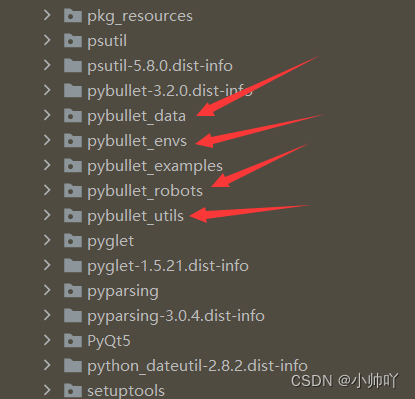This screenshot has height=399, width=415.
Task: Expand pyparsing-3.0.4.dist-info chevron
Action: (x=47, y=315)
